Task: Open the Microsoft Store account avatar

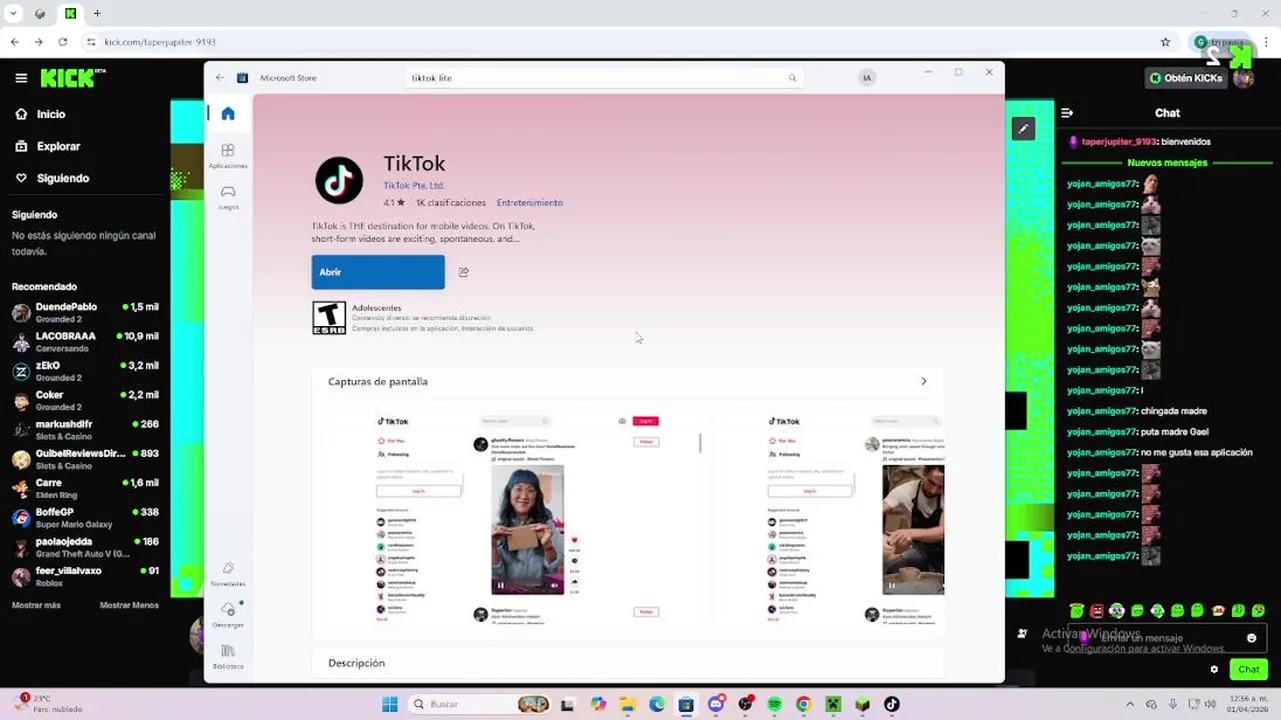Action: 867,77
